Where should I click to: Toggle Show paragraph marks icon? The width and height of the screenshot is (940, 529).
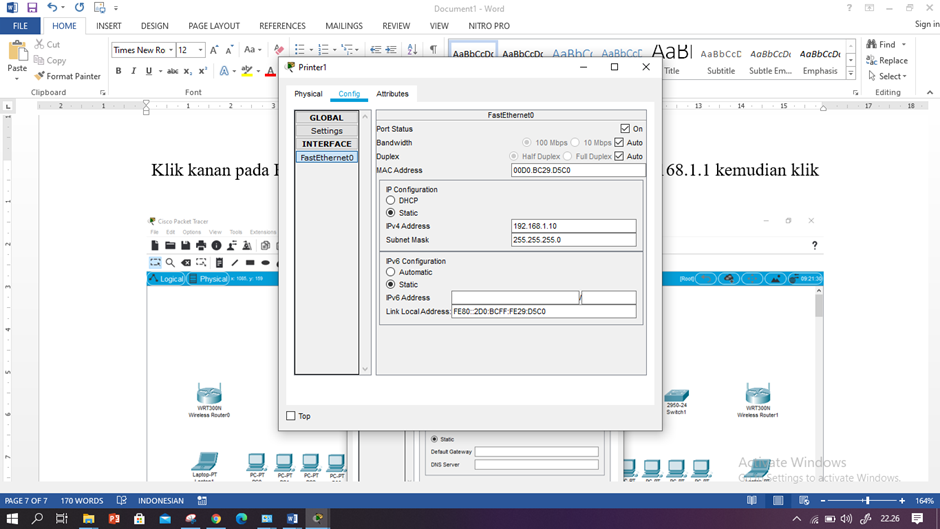coord(433,50)
